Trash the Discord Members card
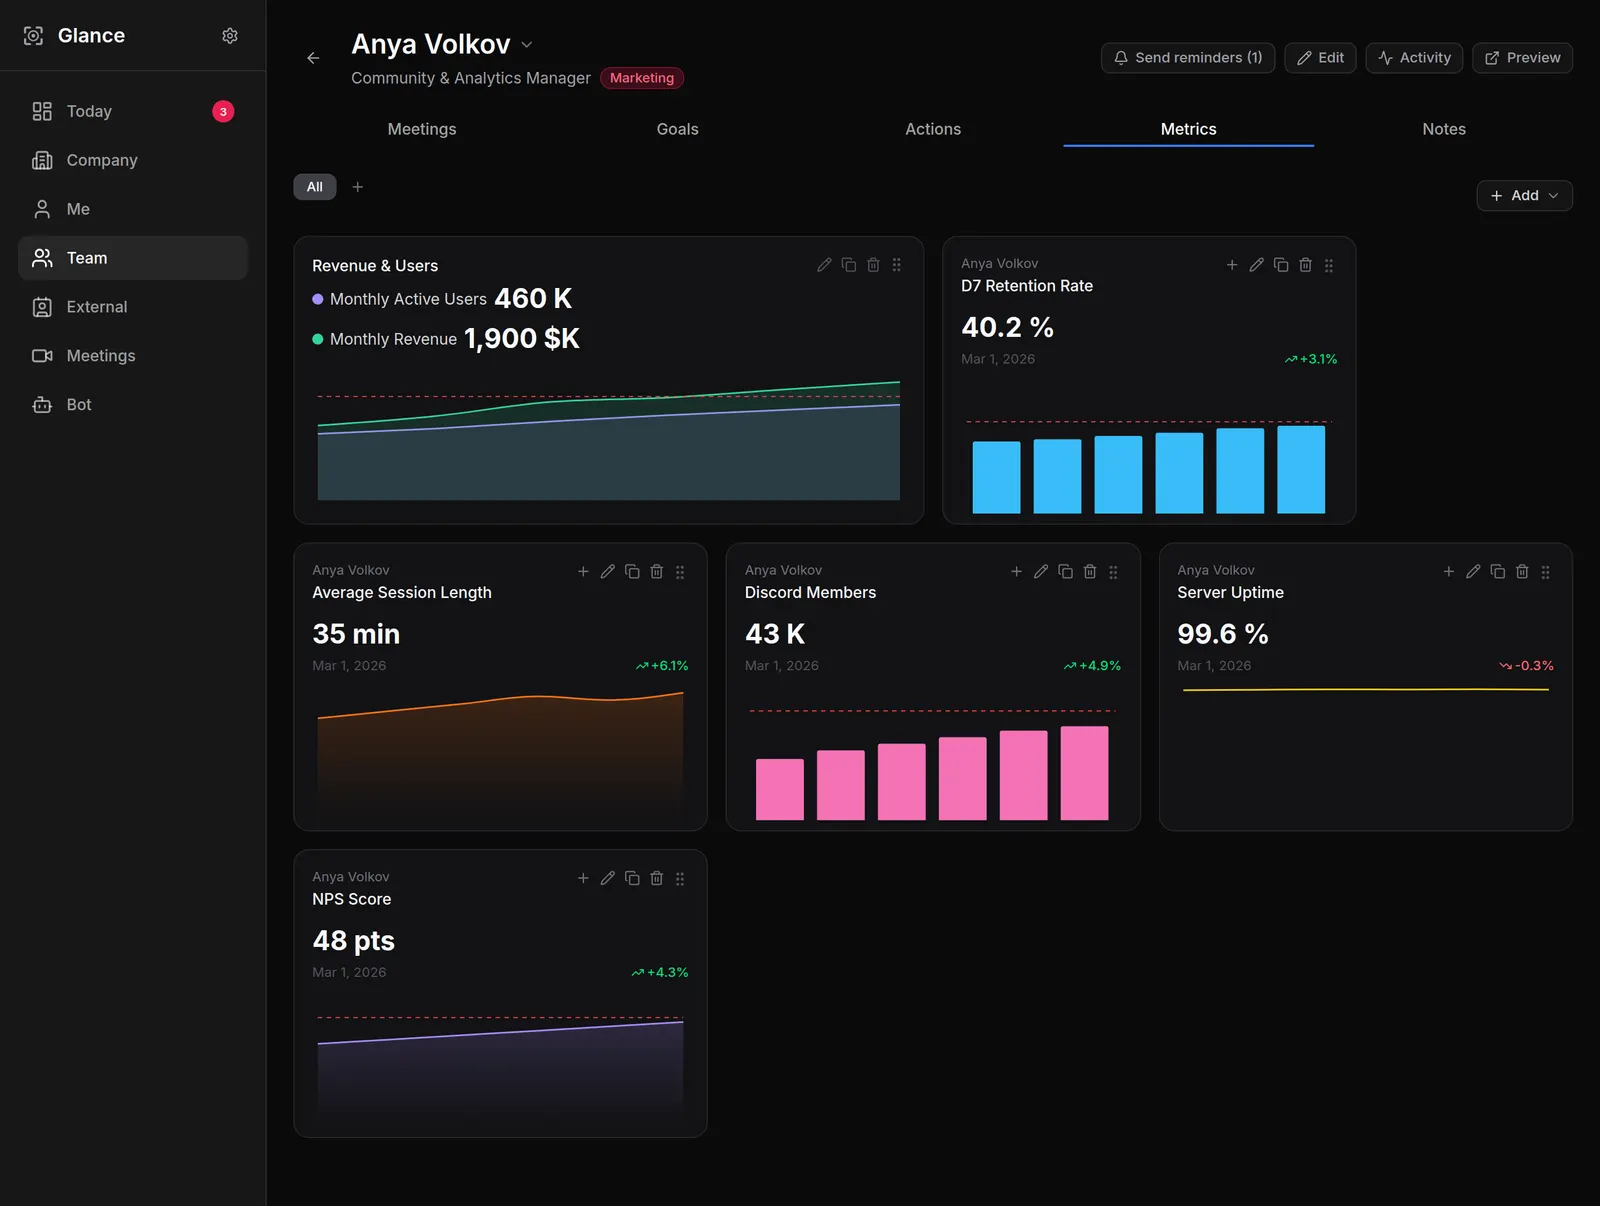The image size is (1600, 1206). pyautogui.click(x=1090, y=572)
